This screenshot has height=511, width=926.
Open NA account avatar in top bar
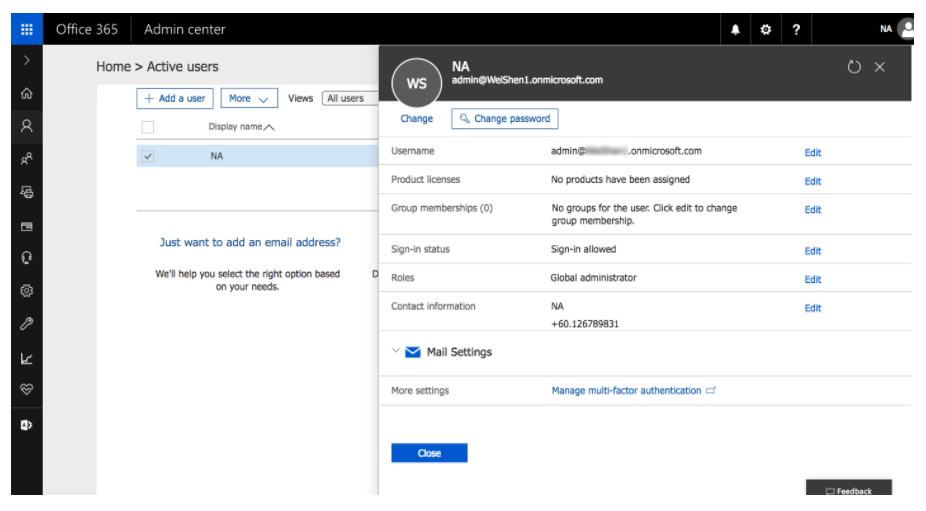click(x=906, y=29)
